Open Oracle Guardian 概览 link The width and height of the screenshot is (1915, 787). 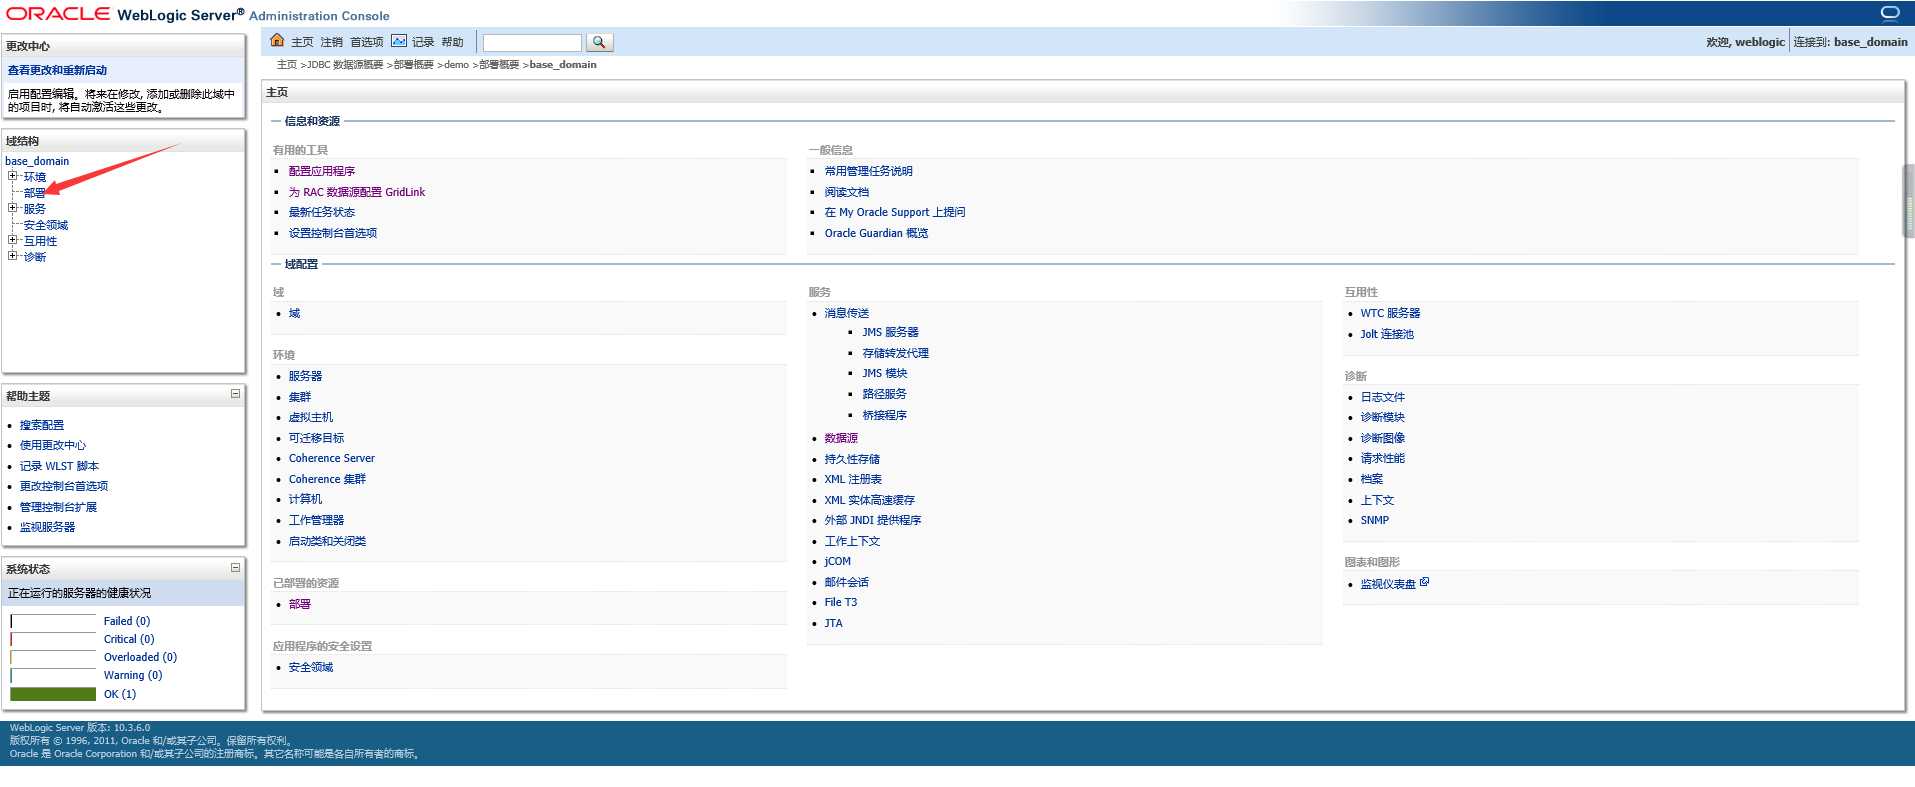tap(876, 233)
